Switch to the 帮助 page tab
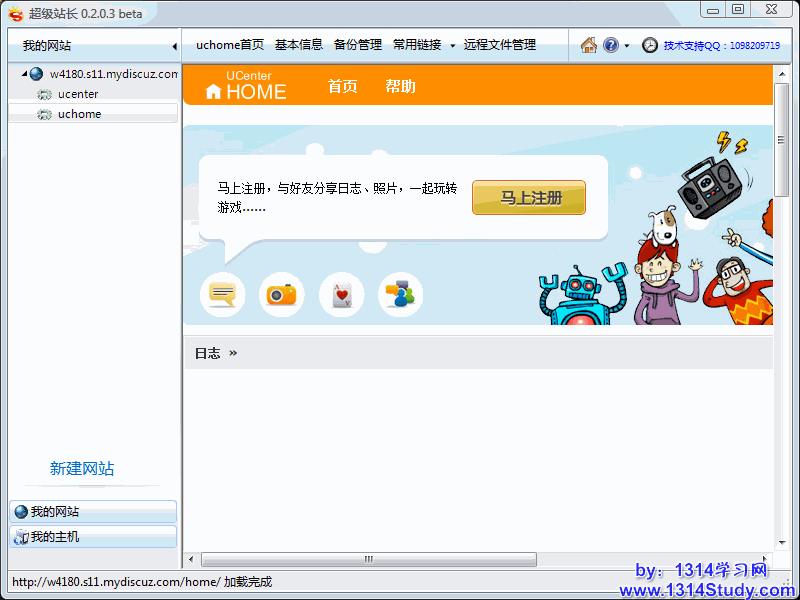The image size is (800, 600). [x=400, y=86]
